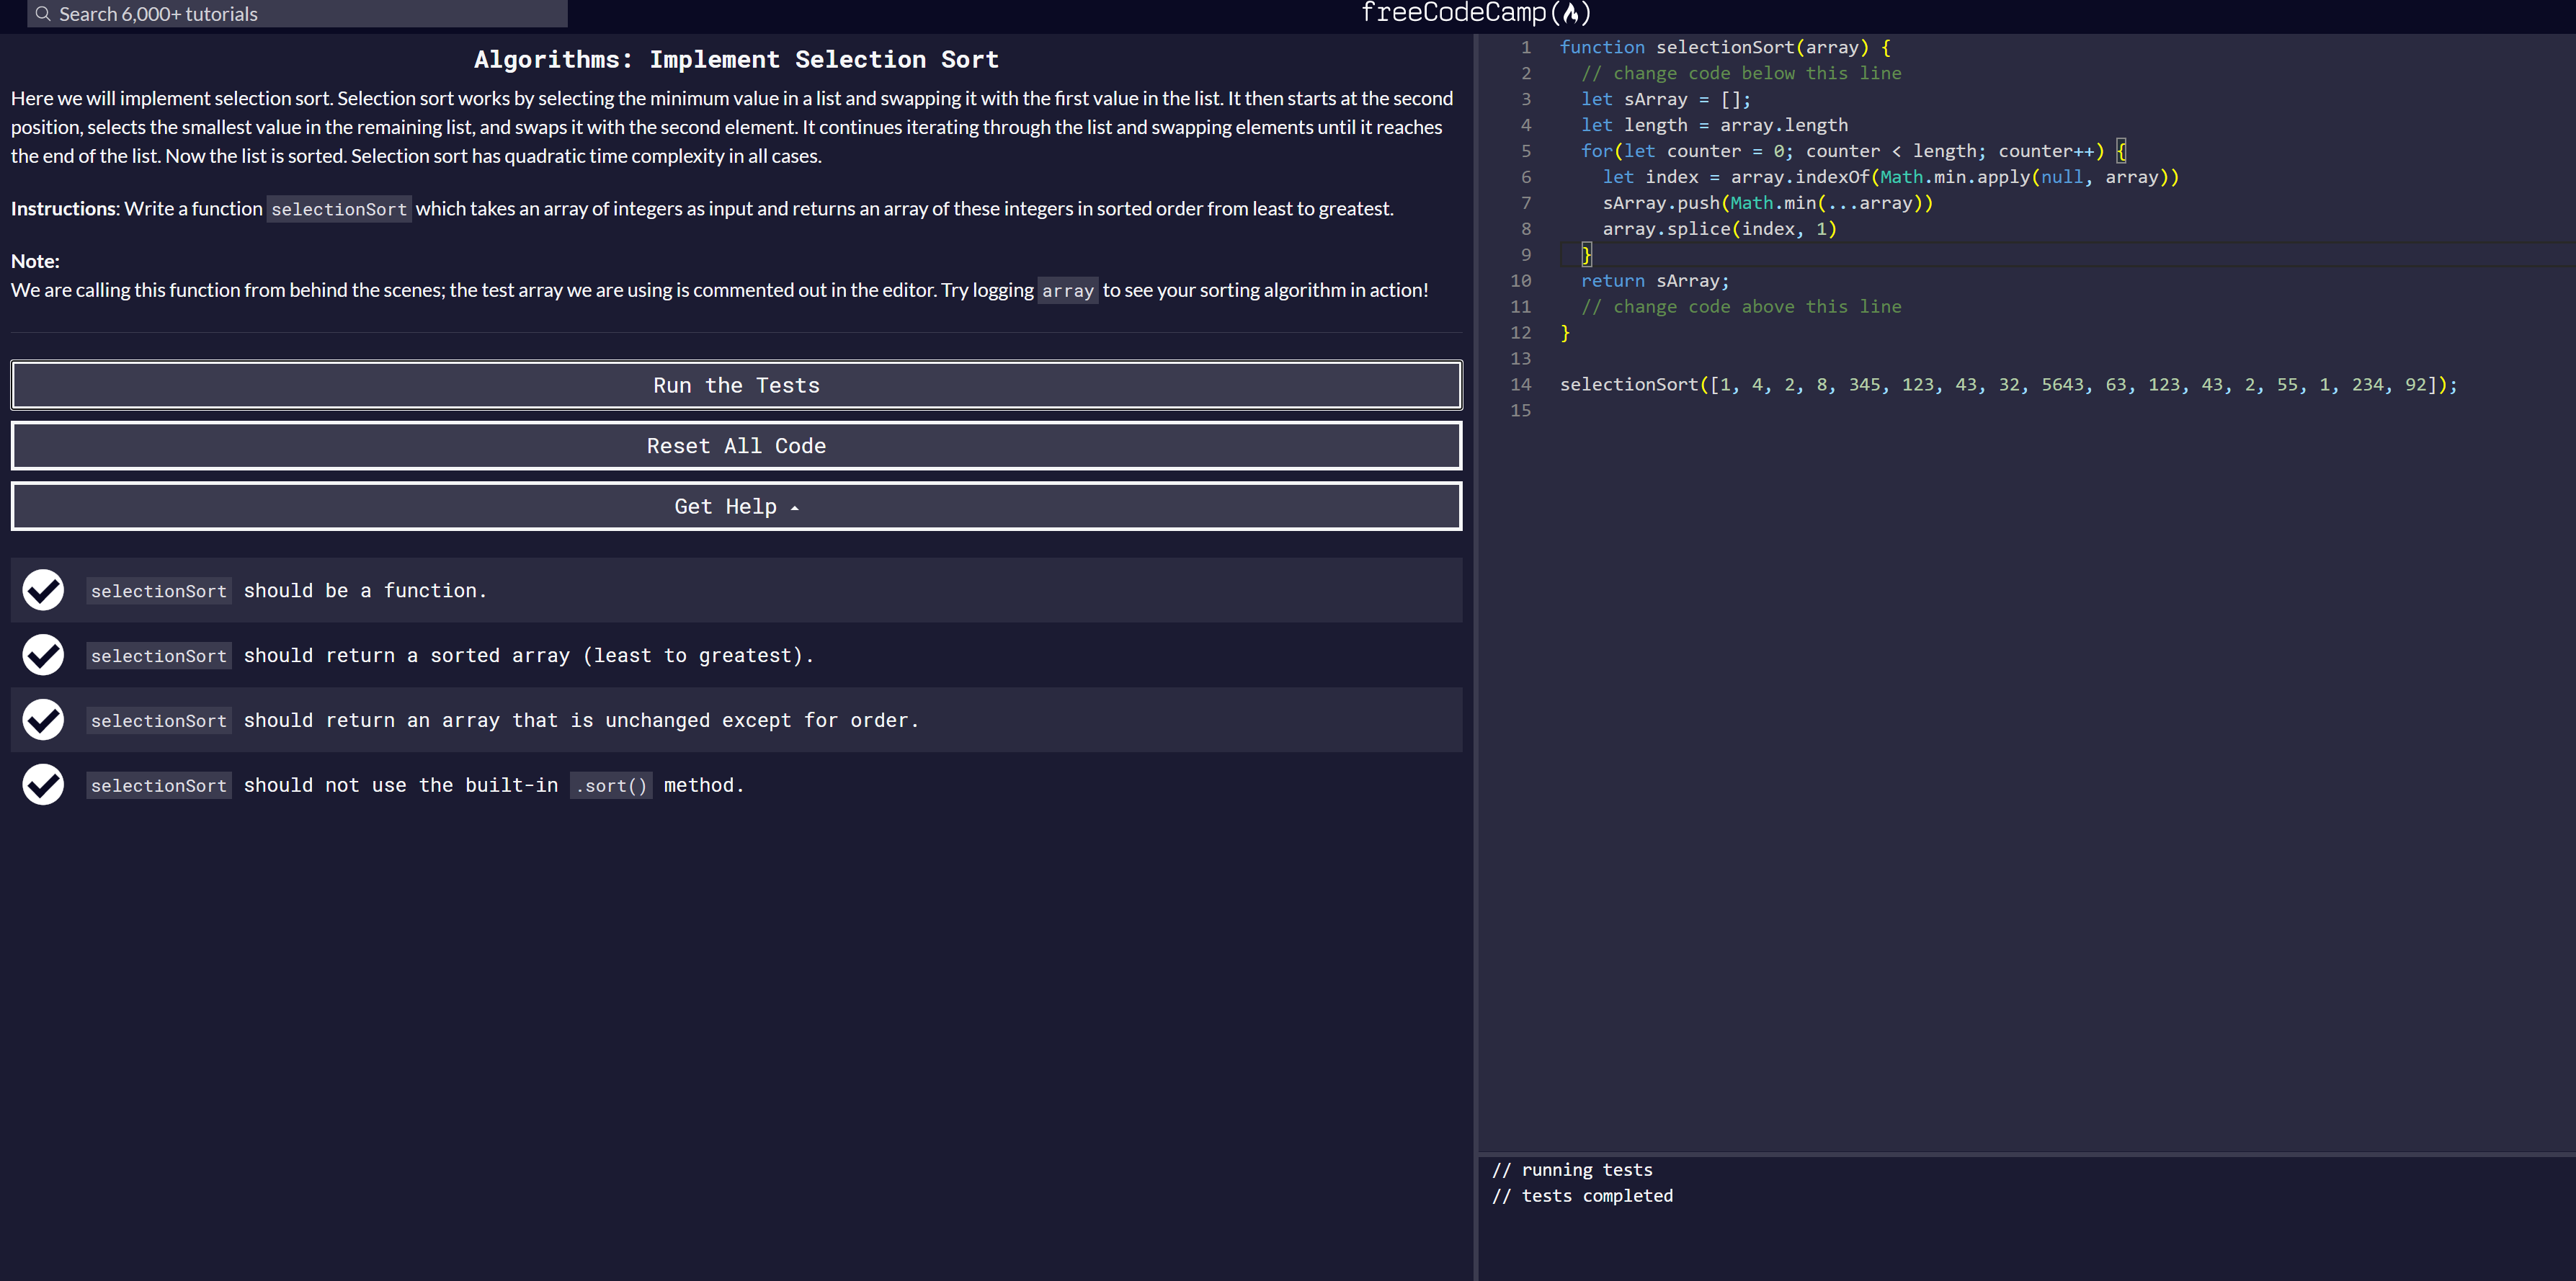Click the checkmark for the sorted array test

point(42,655)
